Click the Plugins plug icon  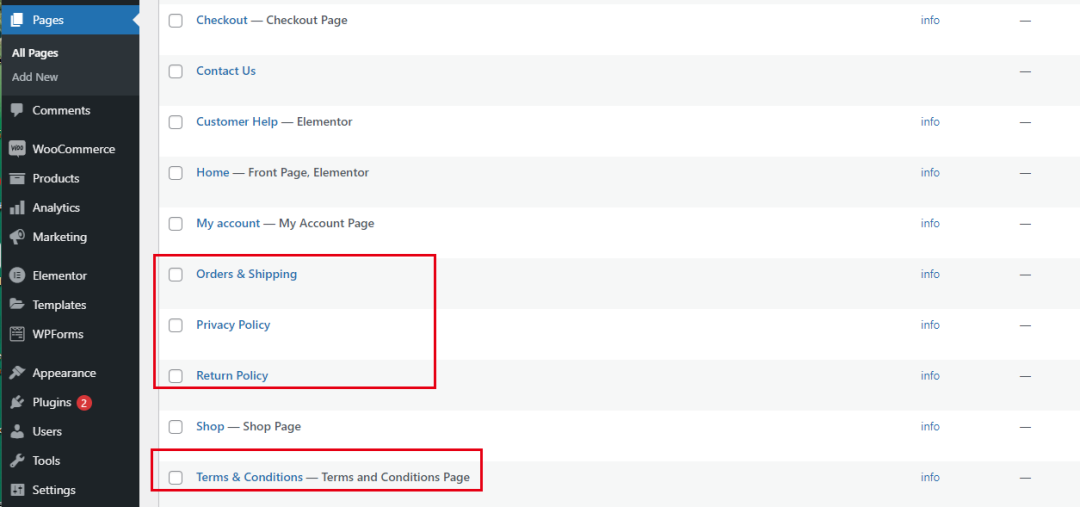16,402
